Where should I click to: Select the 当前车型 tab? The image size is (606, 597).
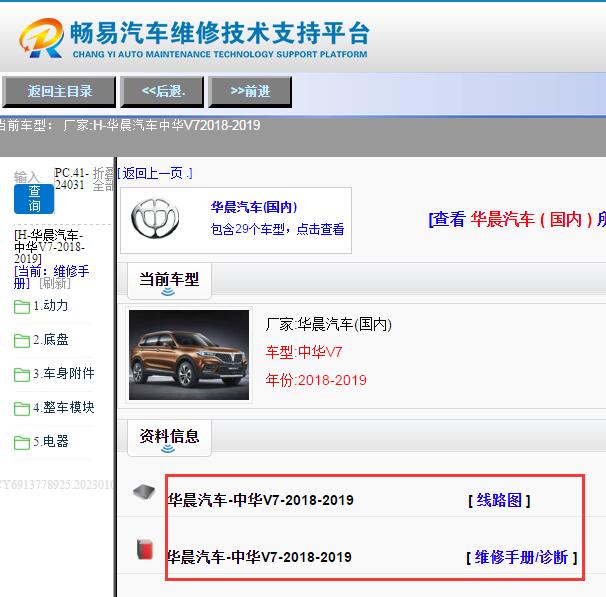(169, 281)
